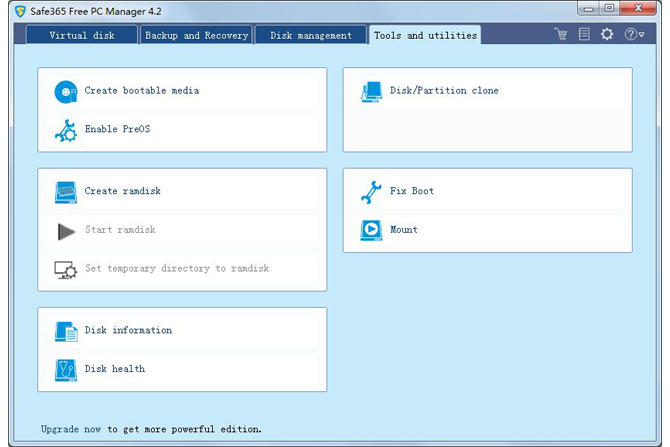Click the Disk/Partition clone icon
Screen dimensions: 670x447
click(x=371, y=91)
